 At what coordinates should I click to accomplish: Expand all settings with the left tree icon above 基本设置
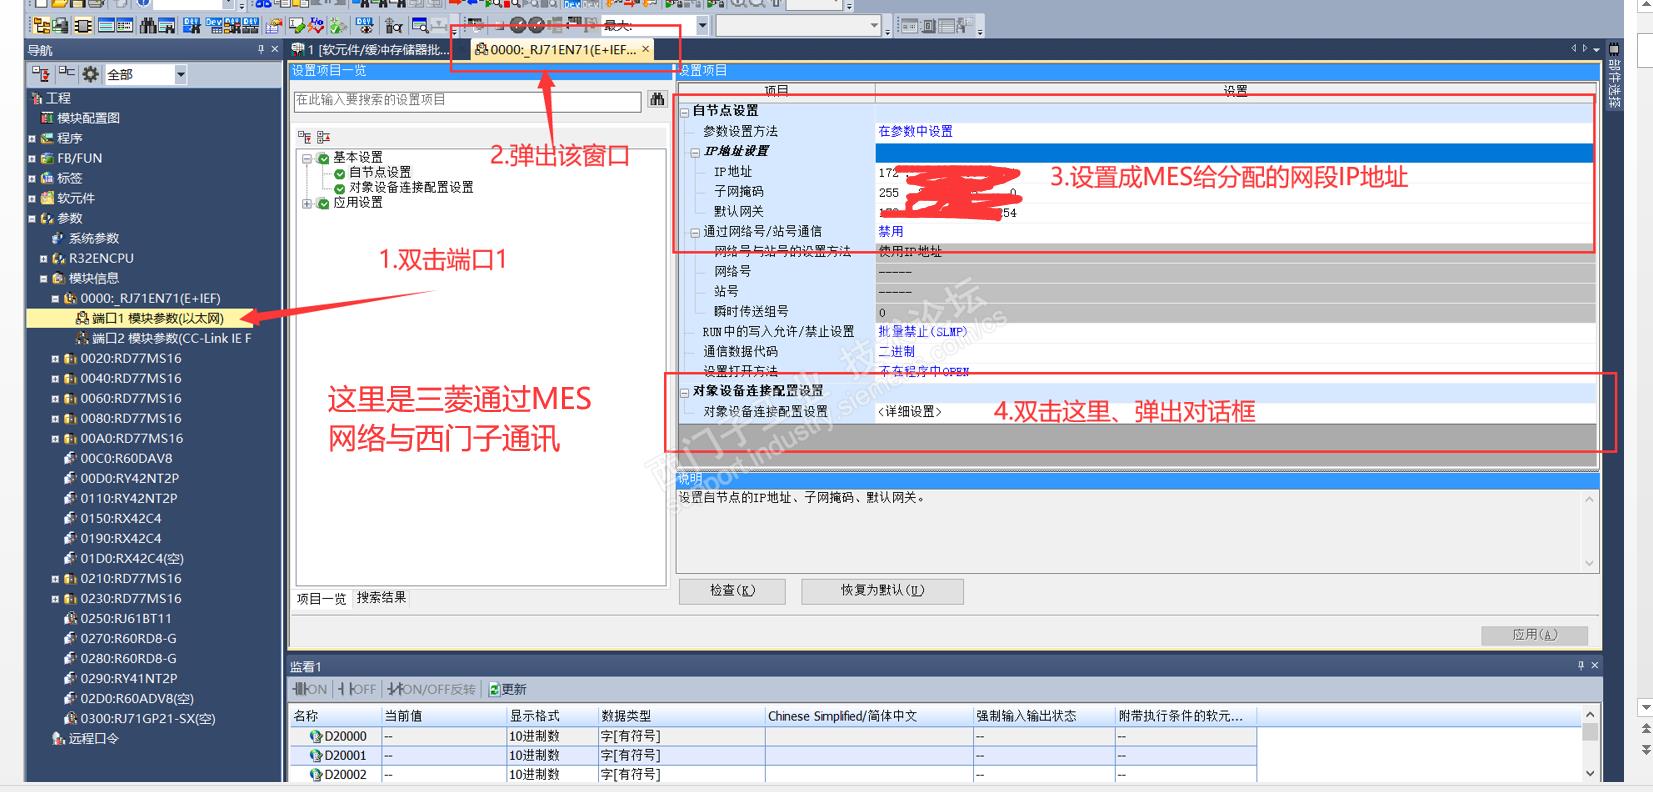tap(303, 137)
